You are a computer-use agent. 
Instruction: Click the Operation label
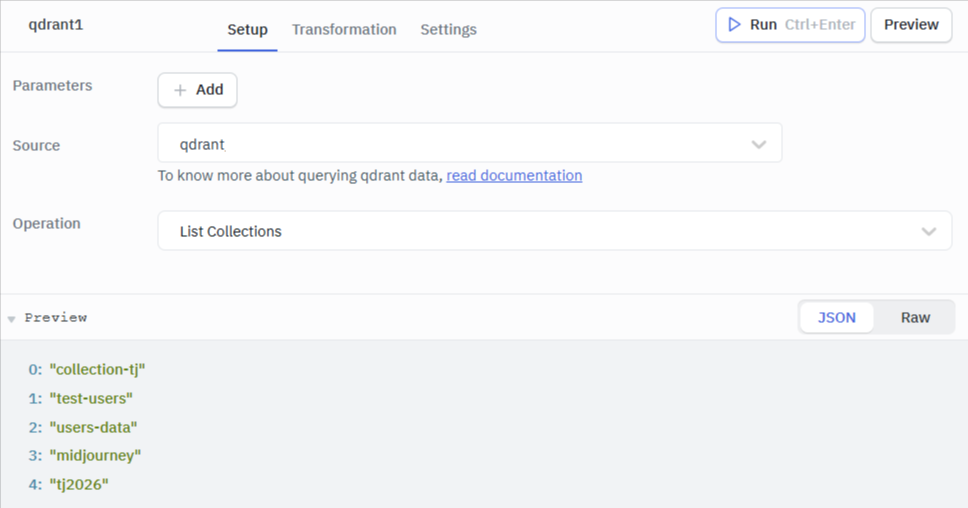tap(46, 223)
